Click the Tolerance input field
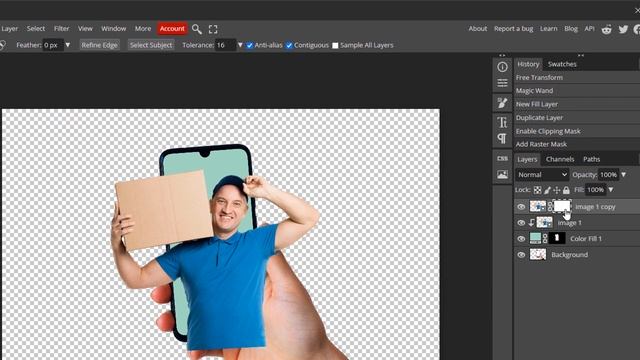This screenshot has height=360, width=640. pyautogui.click(x=226, y=45)
